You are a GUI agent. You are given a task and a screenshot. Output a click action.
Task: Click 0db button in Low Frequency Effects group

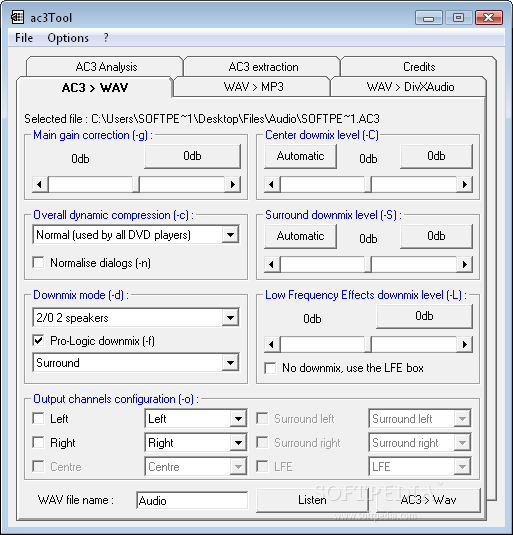(x=424, y=316)
